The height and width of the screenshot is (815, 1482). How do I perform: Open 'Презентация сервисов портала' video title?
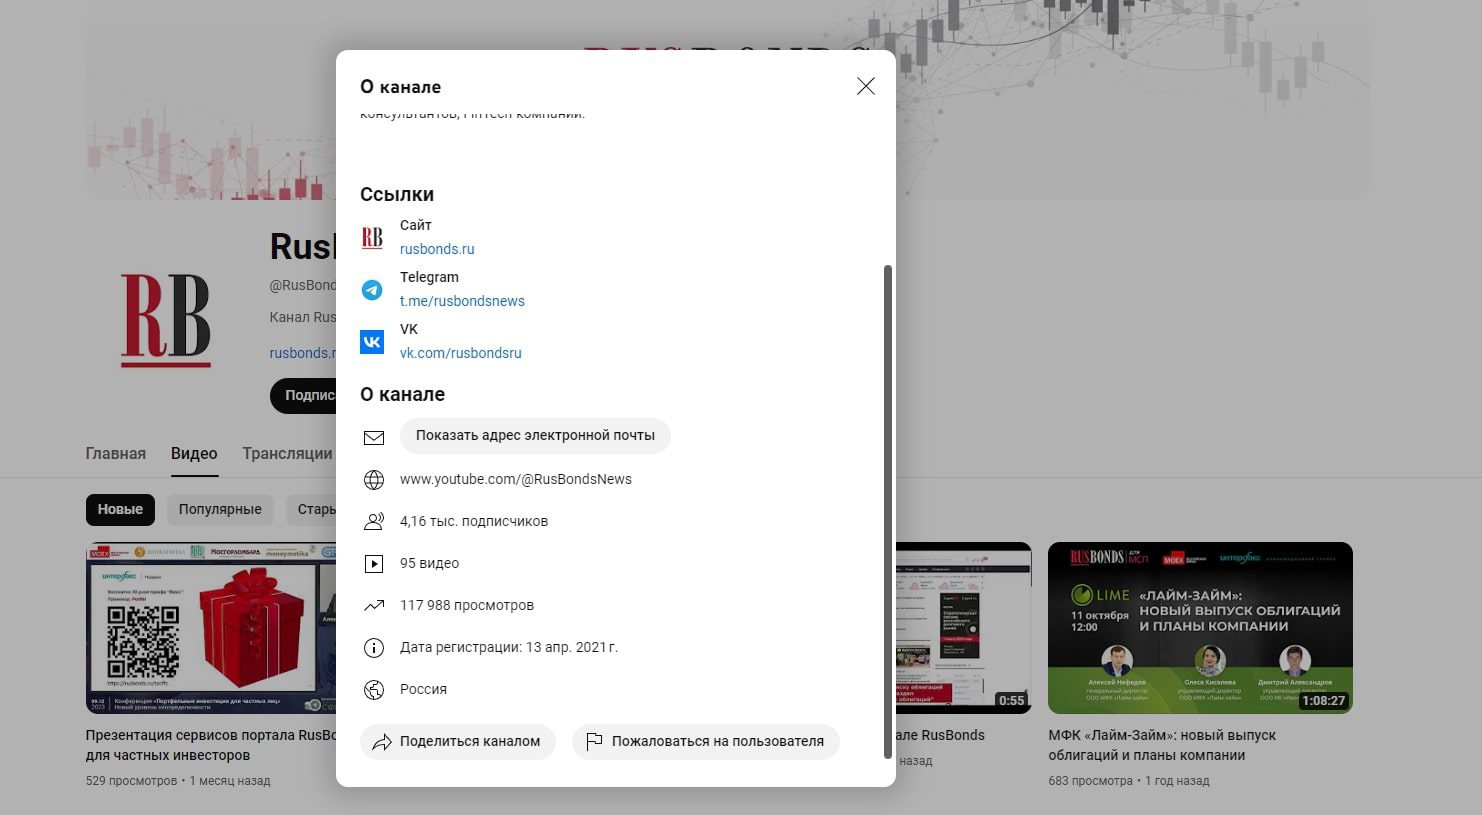coord(211,746)
